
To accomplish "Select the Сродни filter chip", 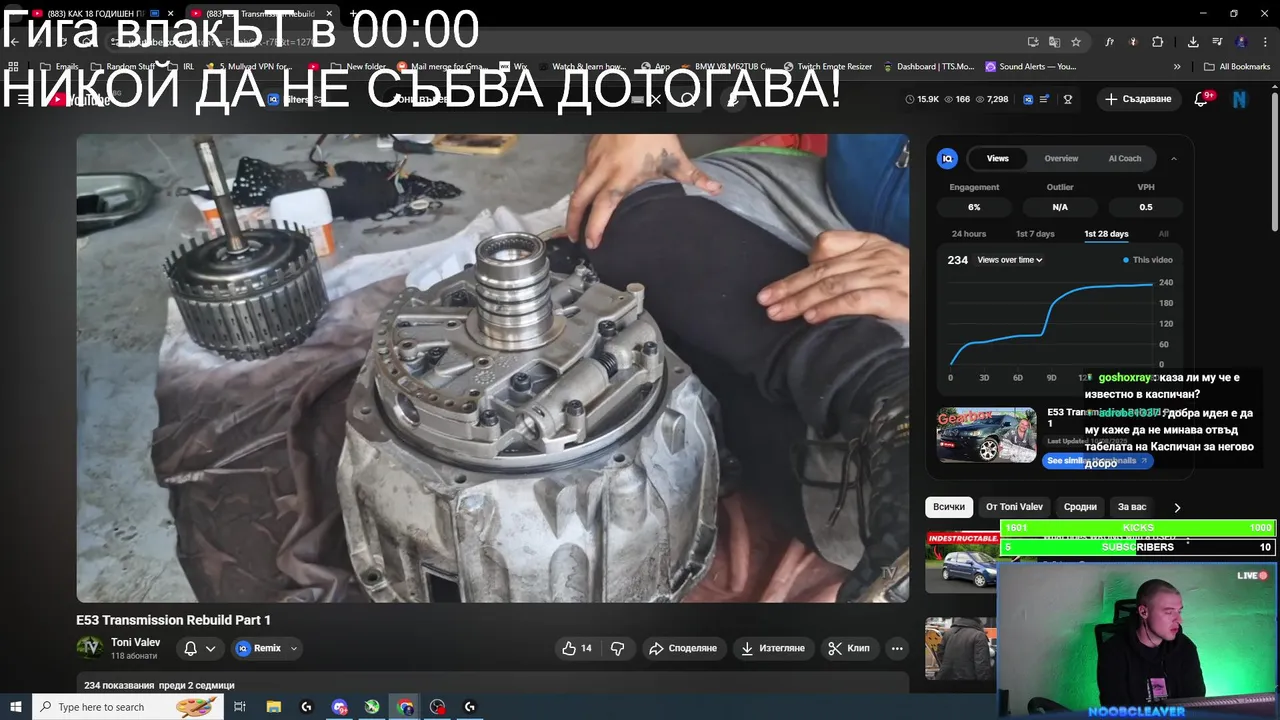I will 1080,507.
